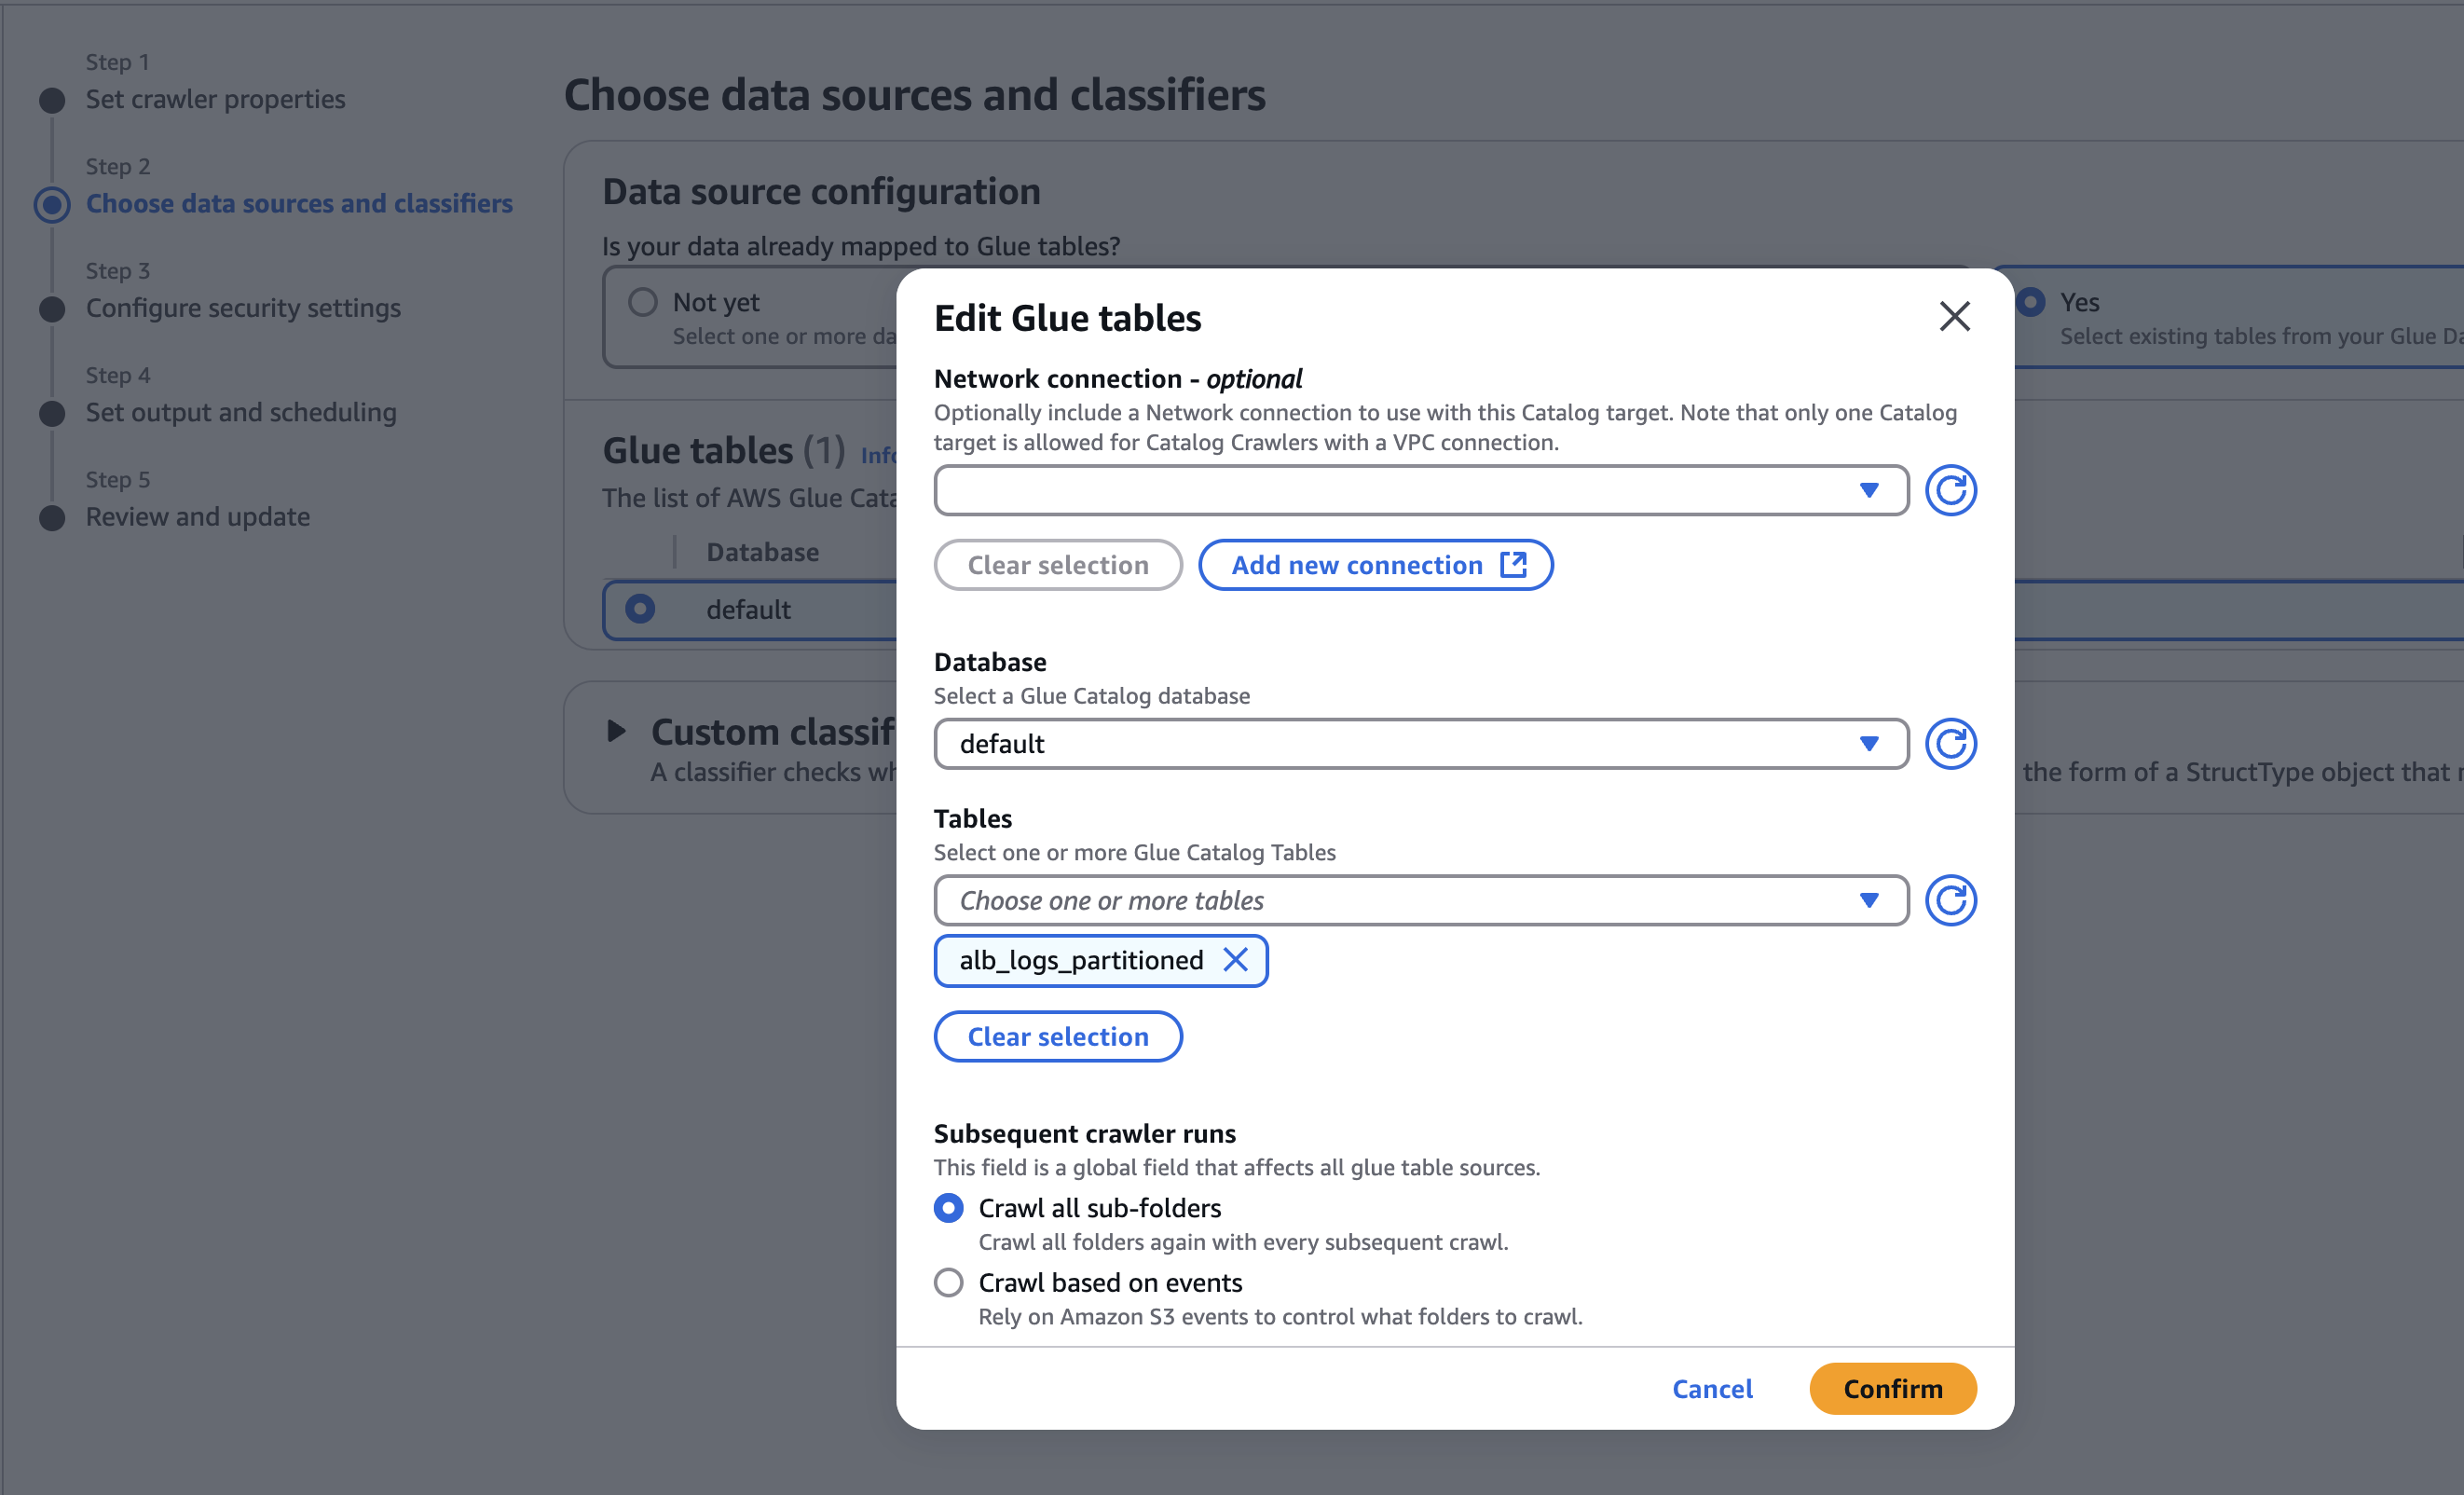Close the Edit Glue tables dialog
The width and height of the screenshot is (2464, 1495).
click(1954, 317)
